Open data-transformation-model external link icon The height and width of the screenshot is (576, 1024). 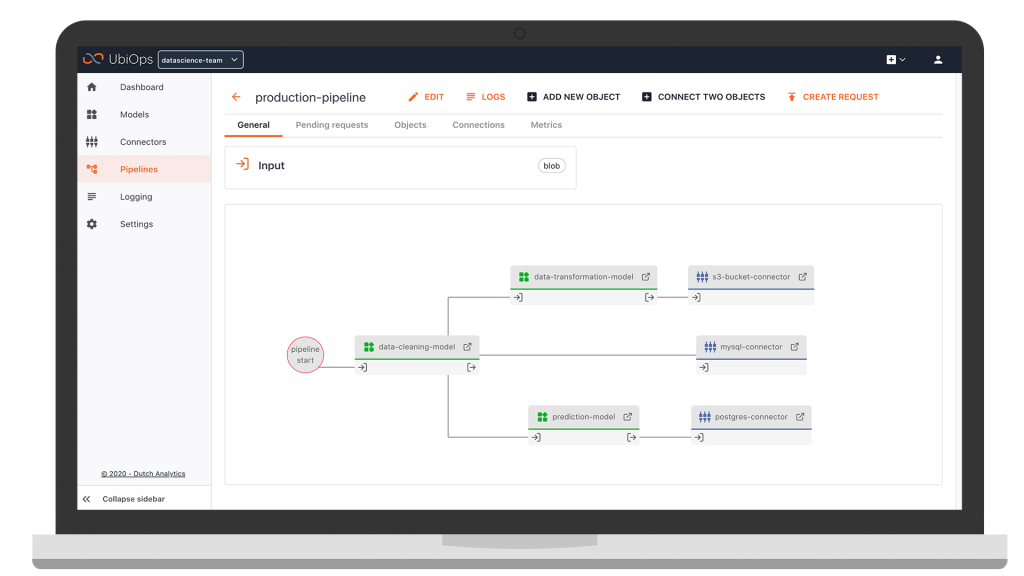click(x=646, y=277)
